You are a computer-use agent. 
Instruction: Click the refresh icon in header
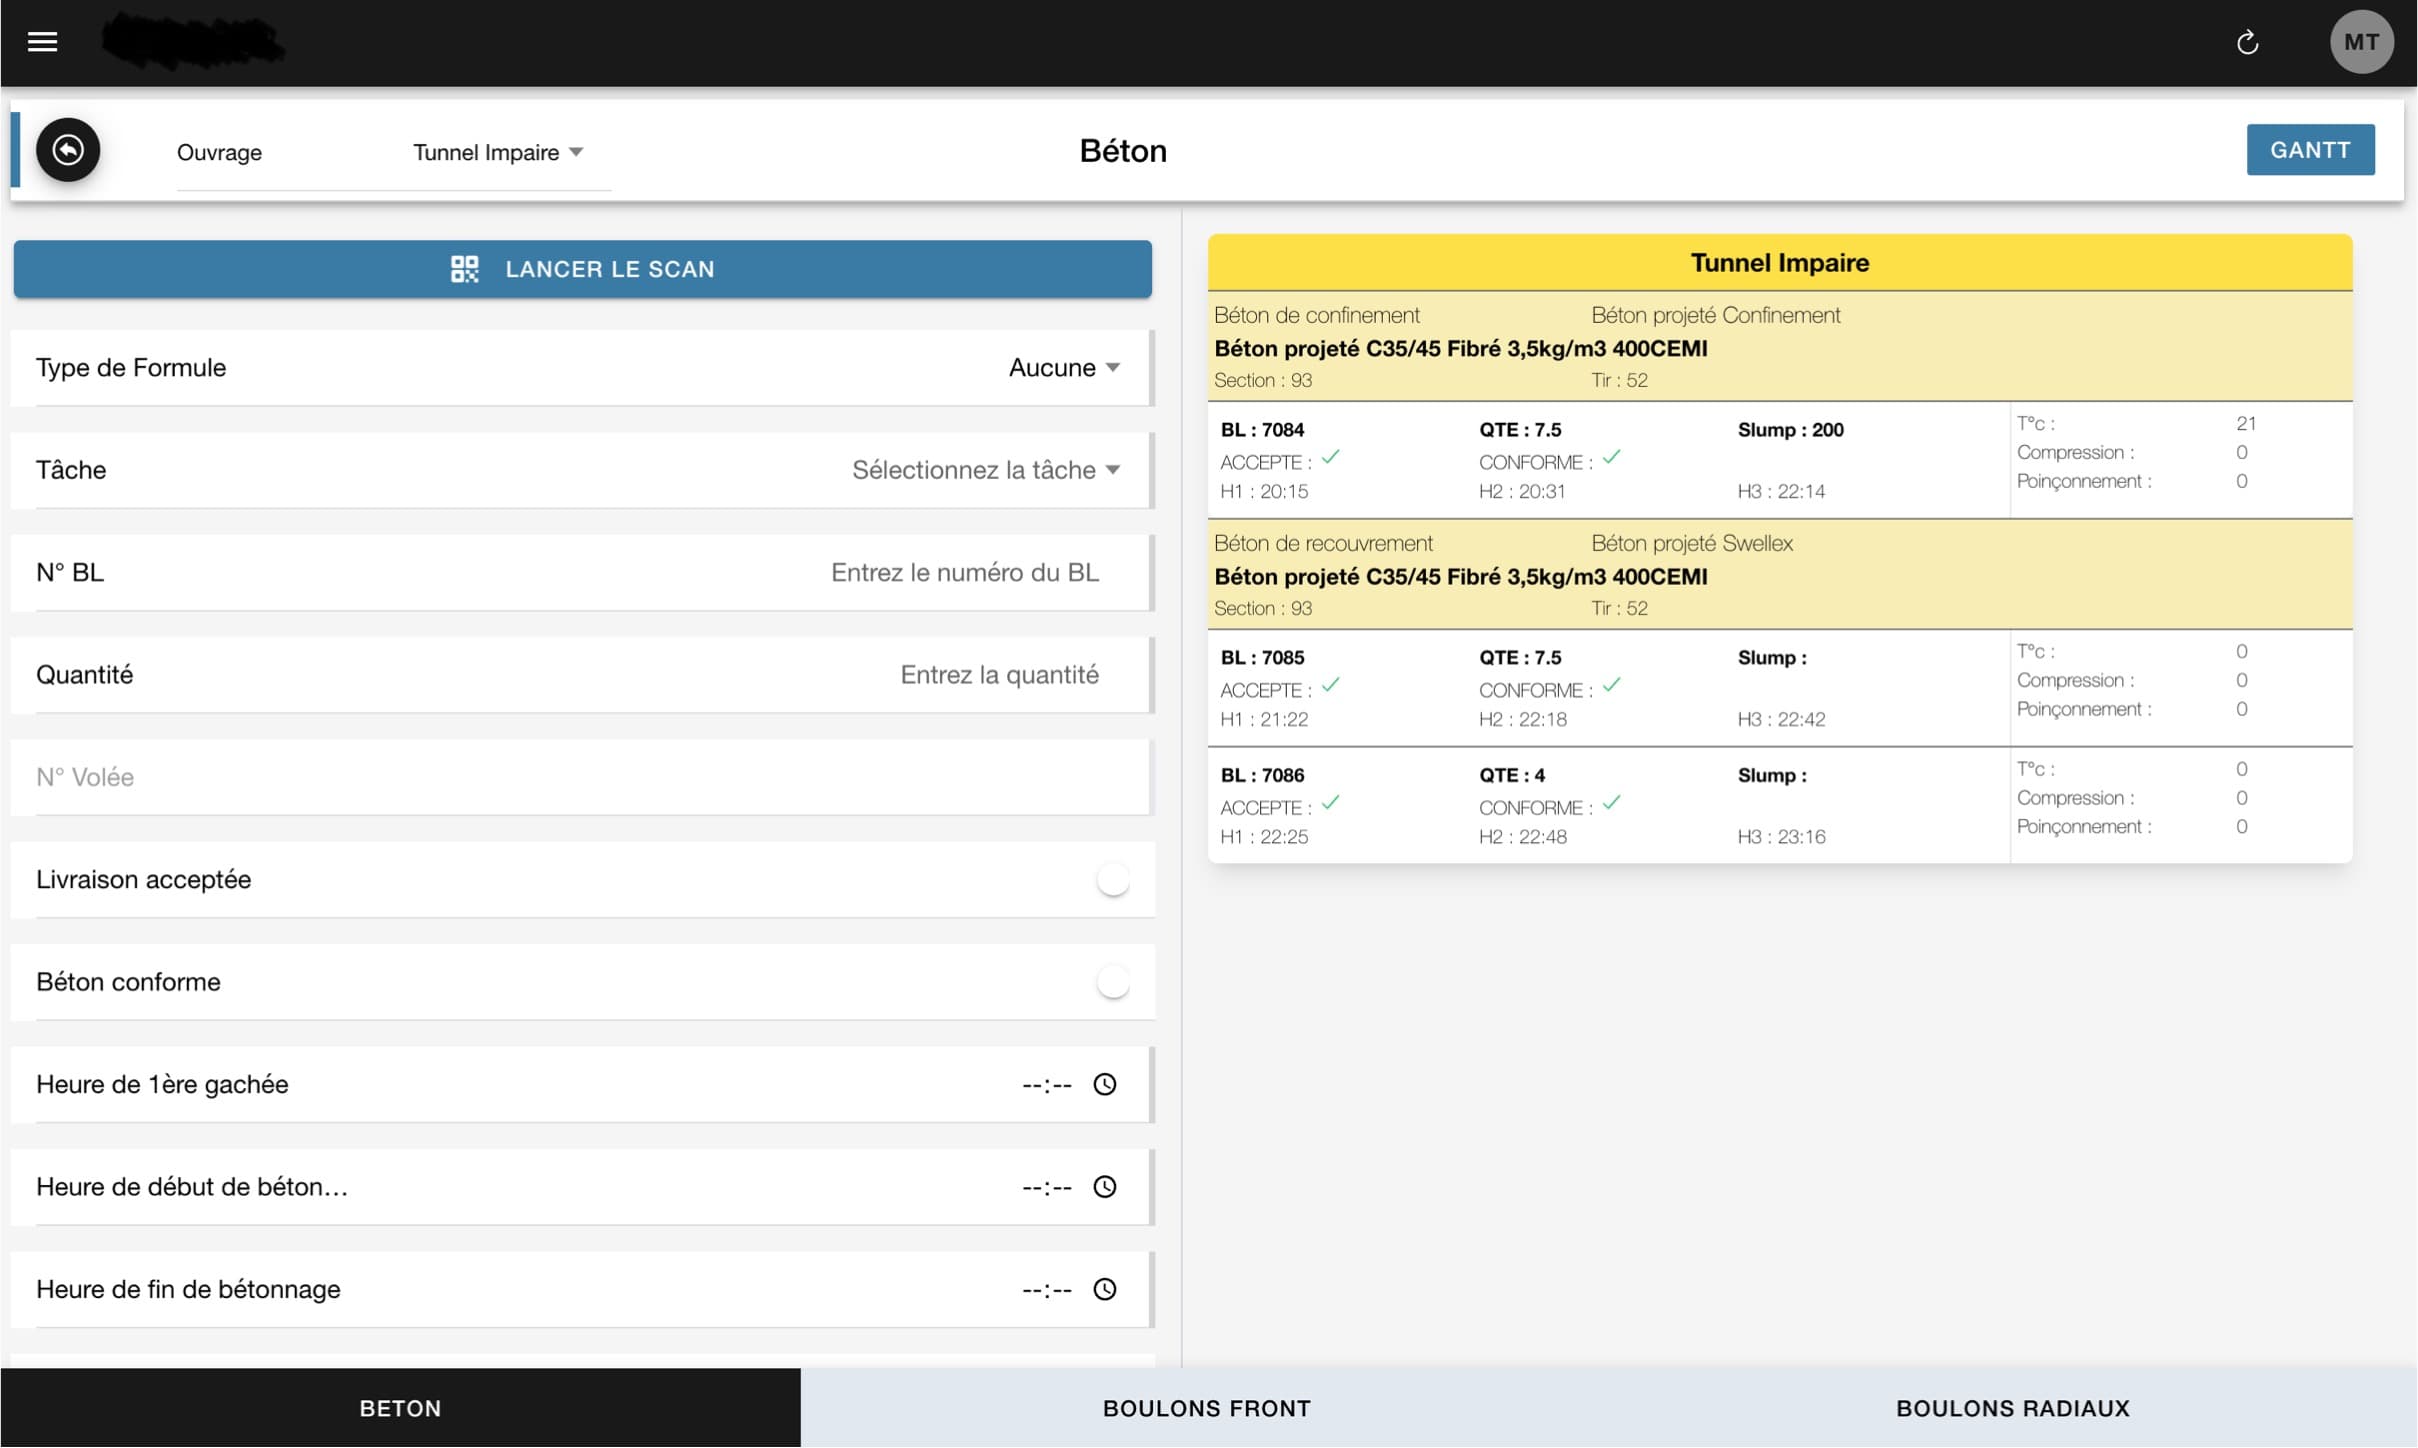[2247, 42]
